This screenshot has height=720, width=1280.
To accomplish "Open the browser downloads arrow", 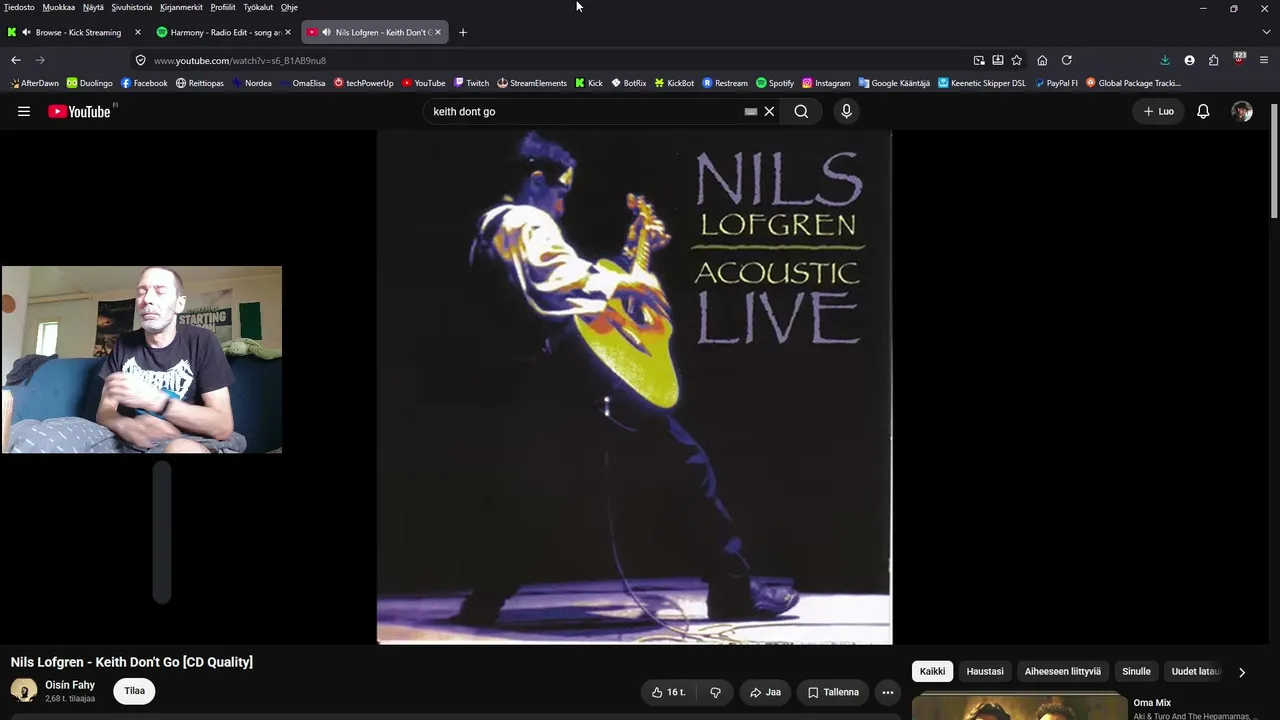I will click(x=1165, y=60).
